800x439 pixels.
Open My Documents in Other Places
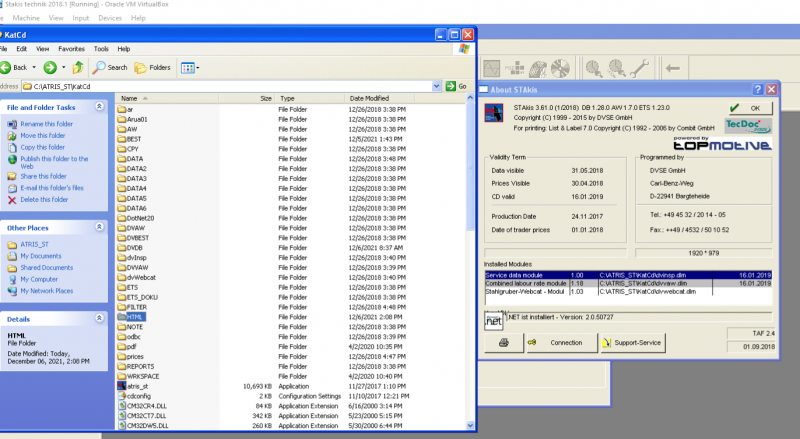coord(41,256)
